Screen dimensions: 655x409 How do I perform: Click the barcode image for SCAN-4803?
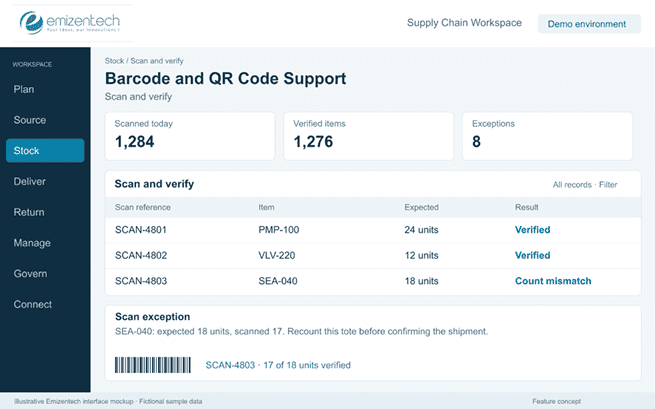pyautogui.click(x=153, y=365)
